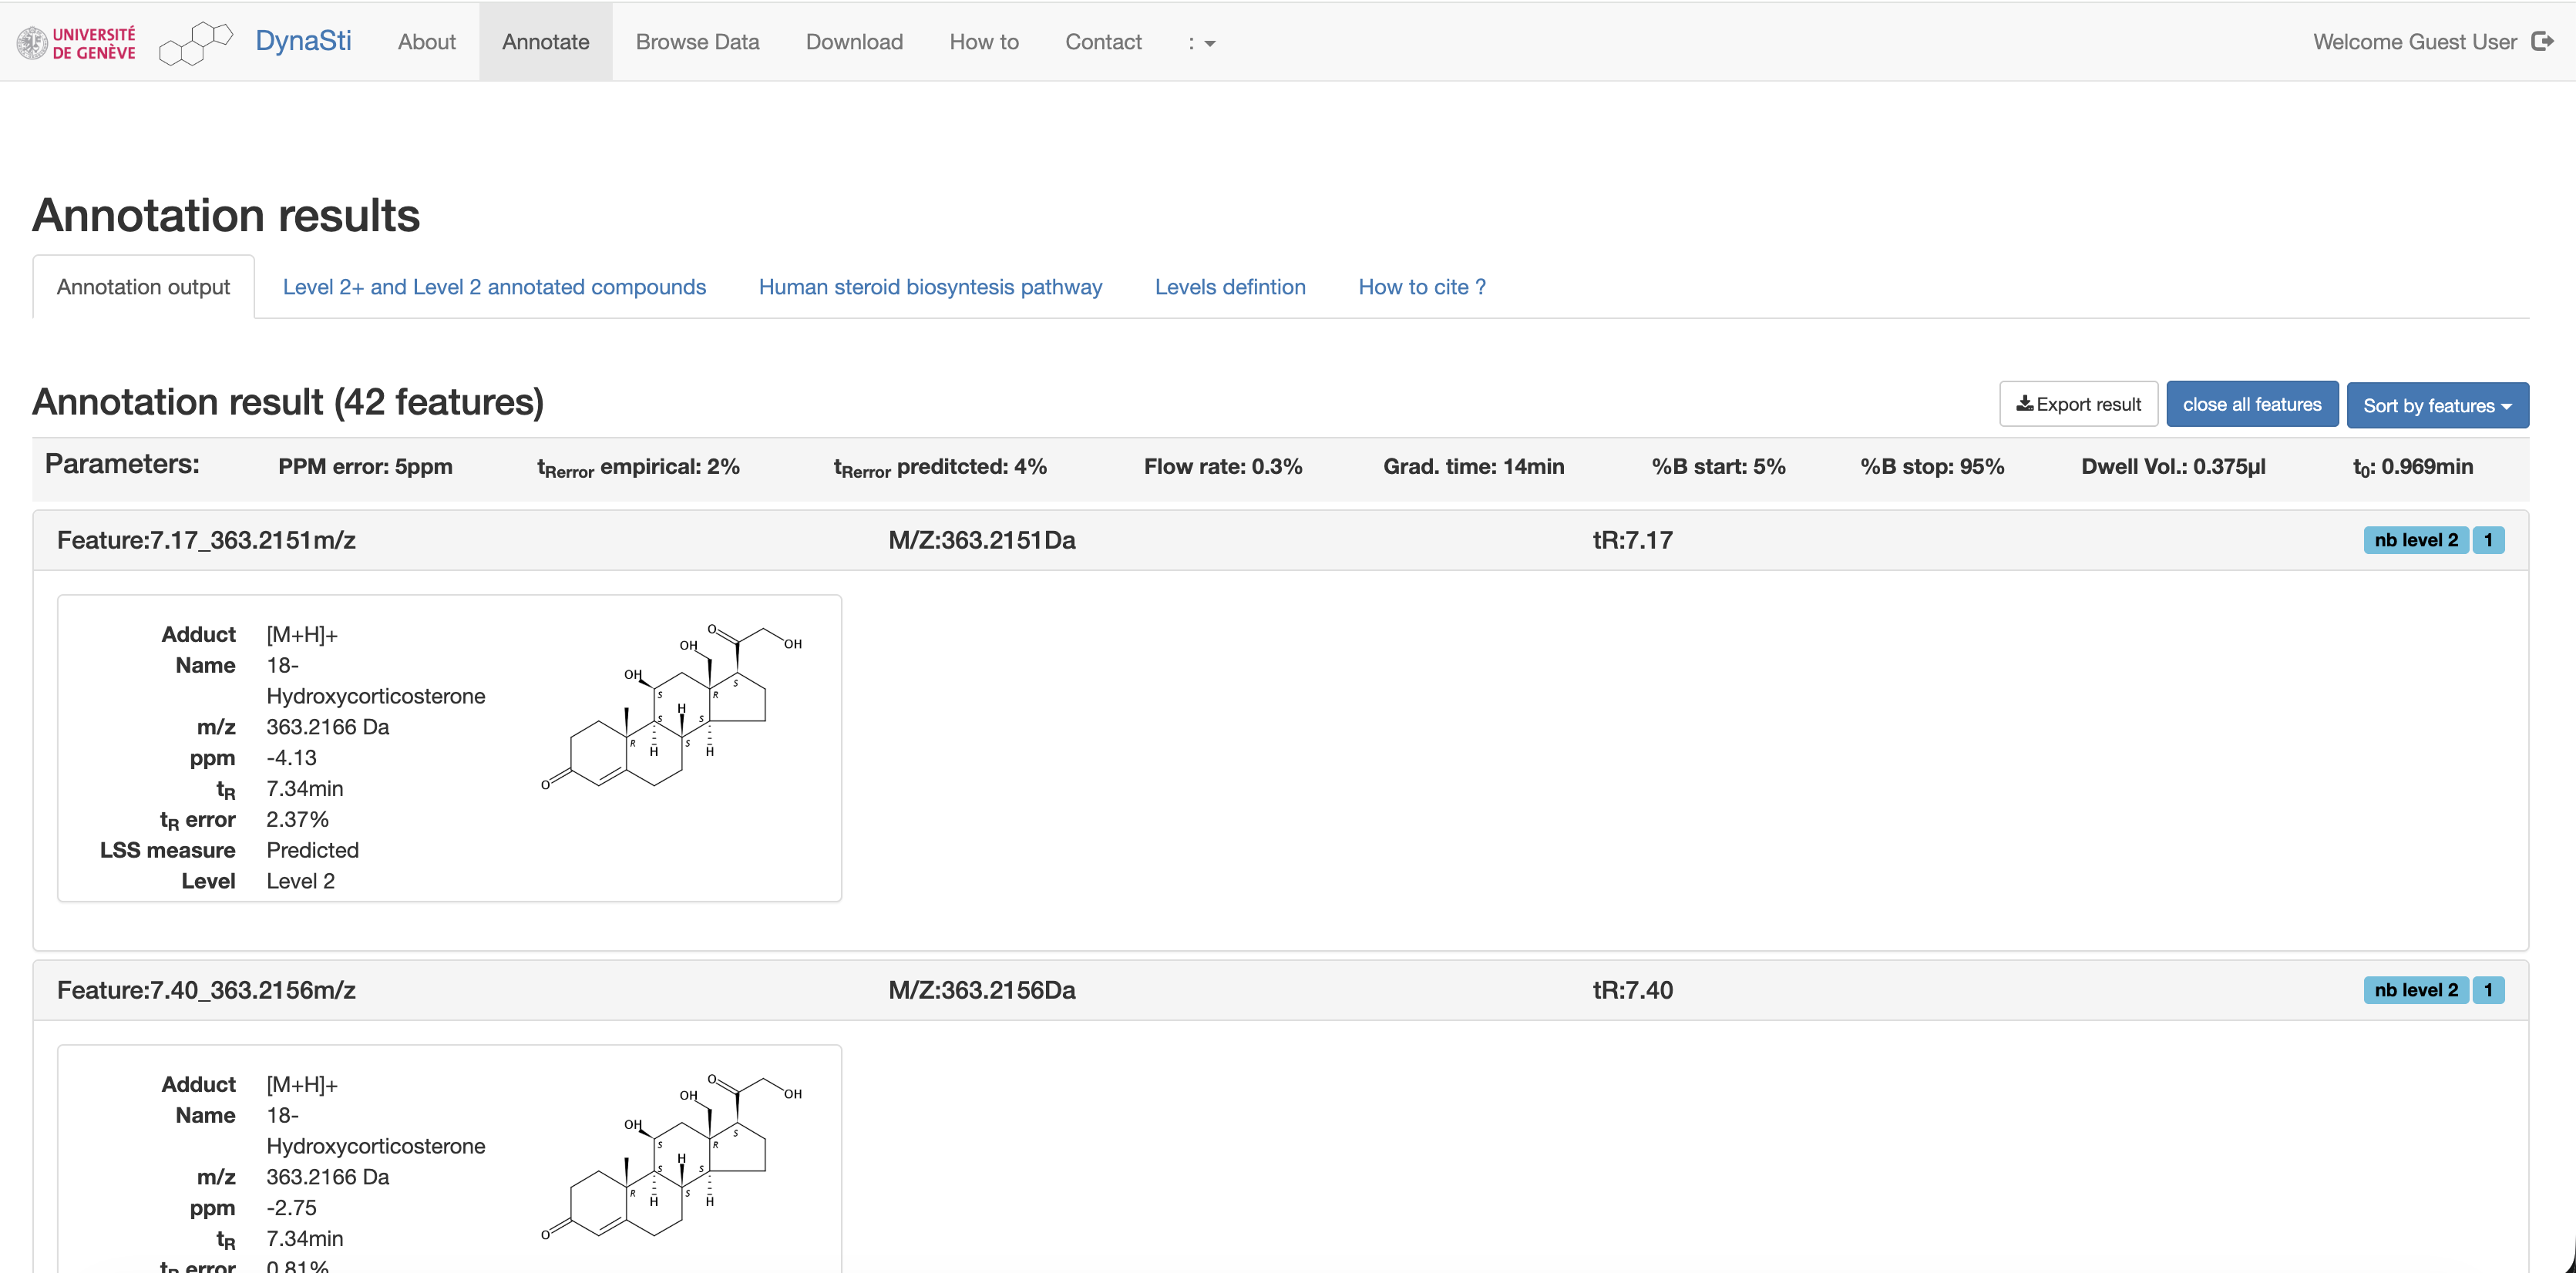
Task: Click the Grad. time: 14min parameter
Action: [1473, 466]
